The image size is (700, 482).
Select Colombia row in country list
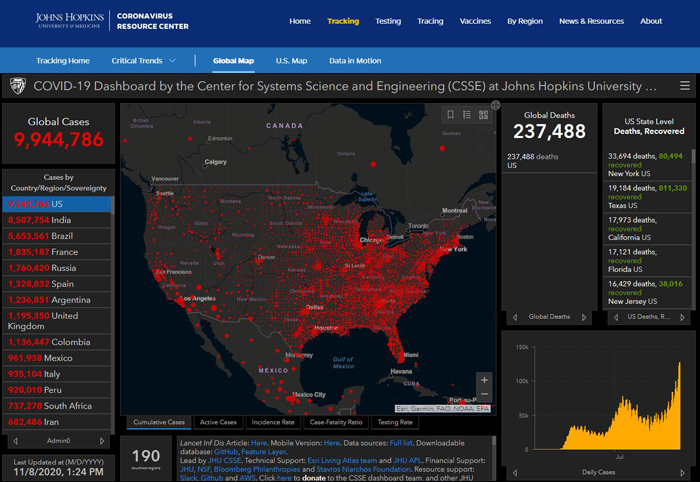[57, 342]
